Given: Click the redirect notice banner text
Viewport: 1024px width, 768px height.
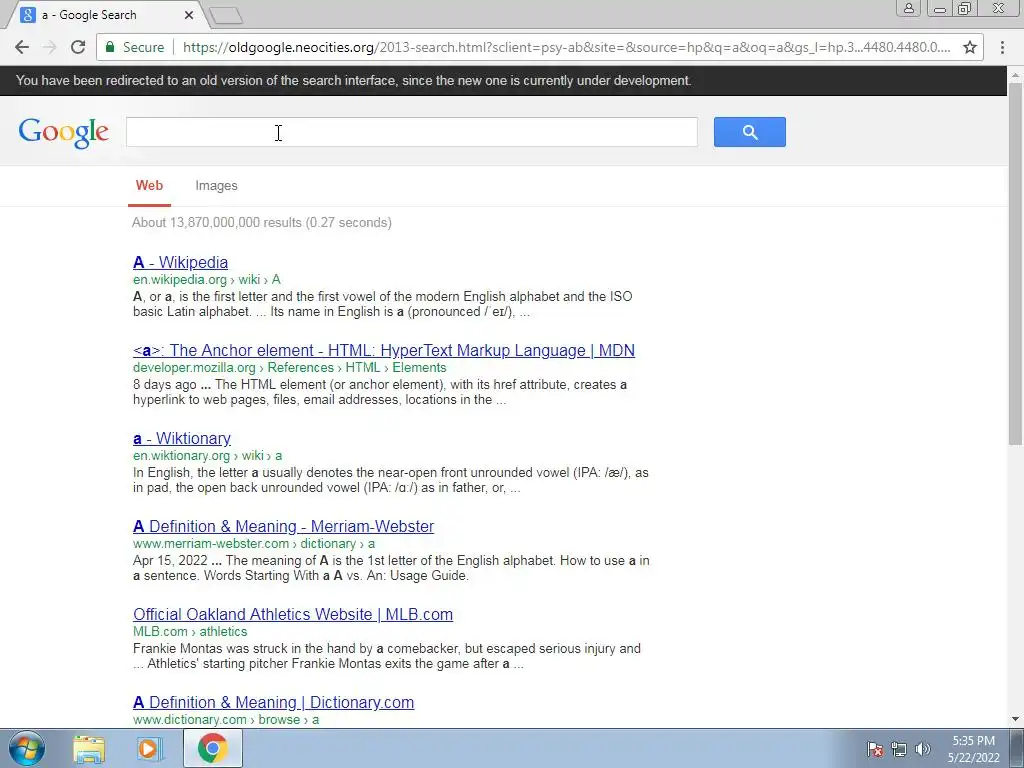Looking at the screenshot, I should [353, 80].
